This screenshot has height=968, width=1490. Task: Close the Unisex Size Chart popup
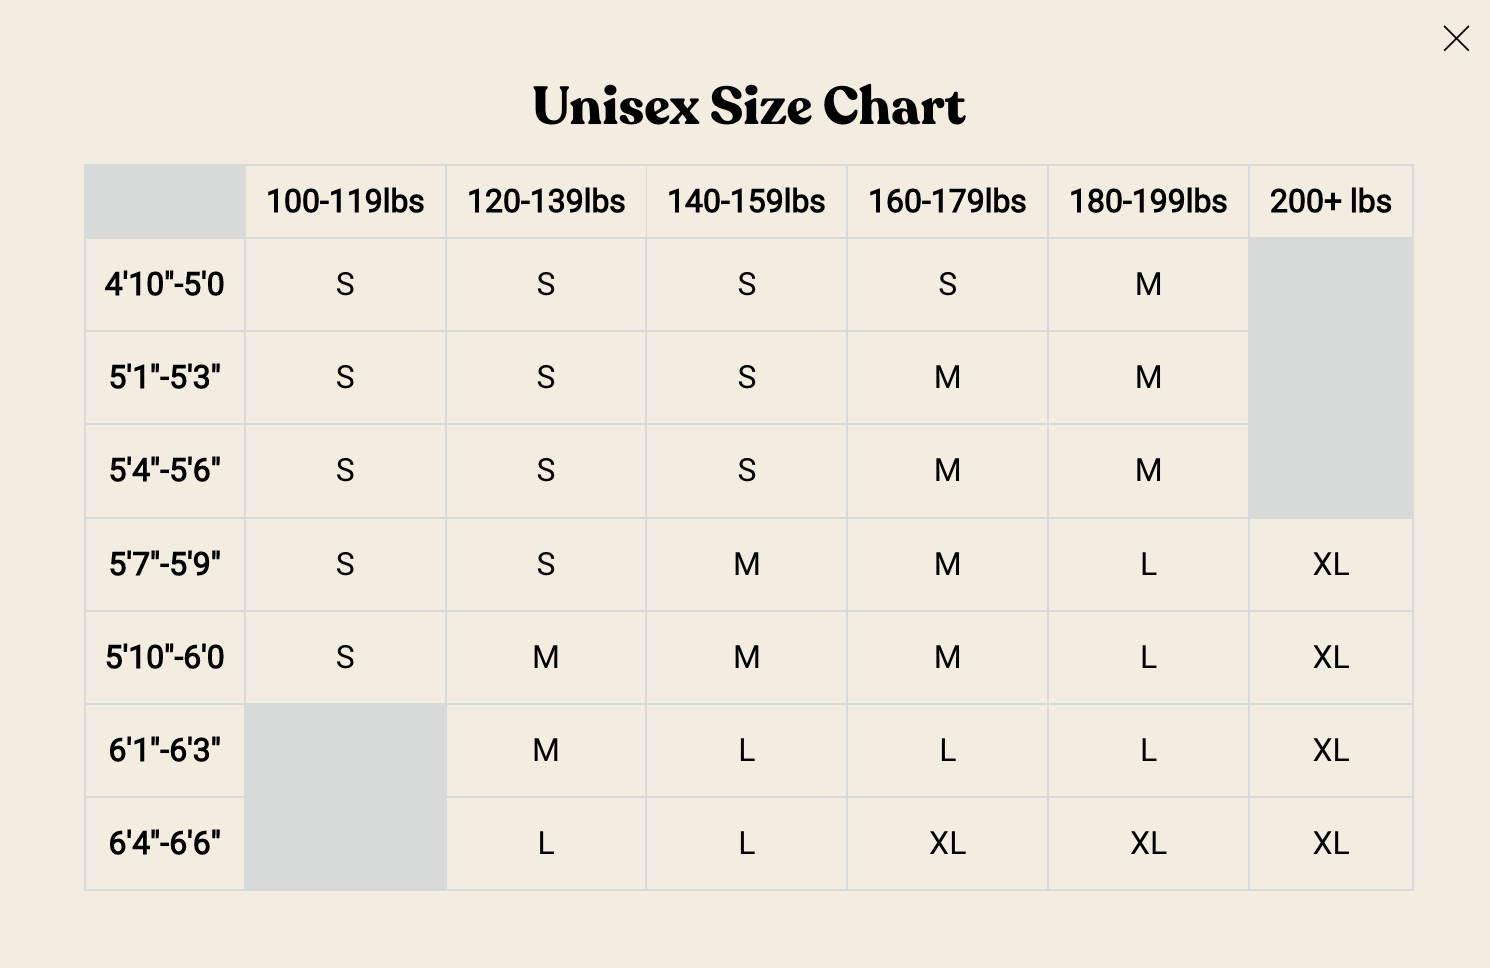[x=1456, y=39]
